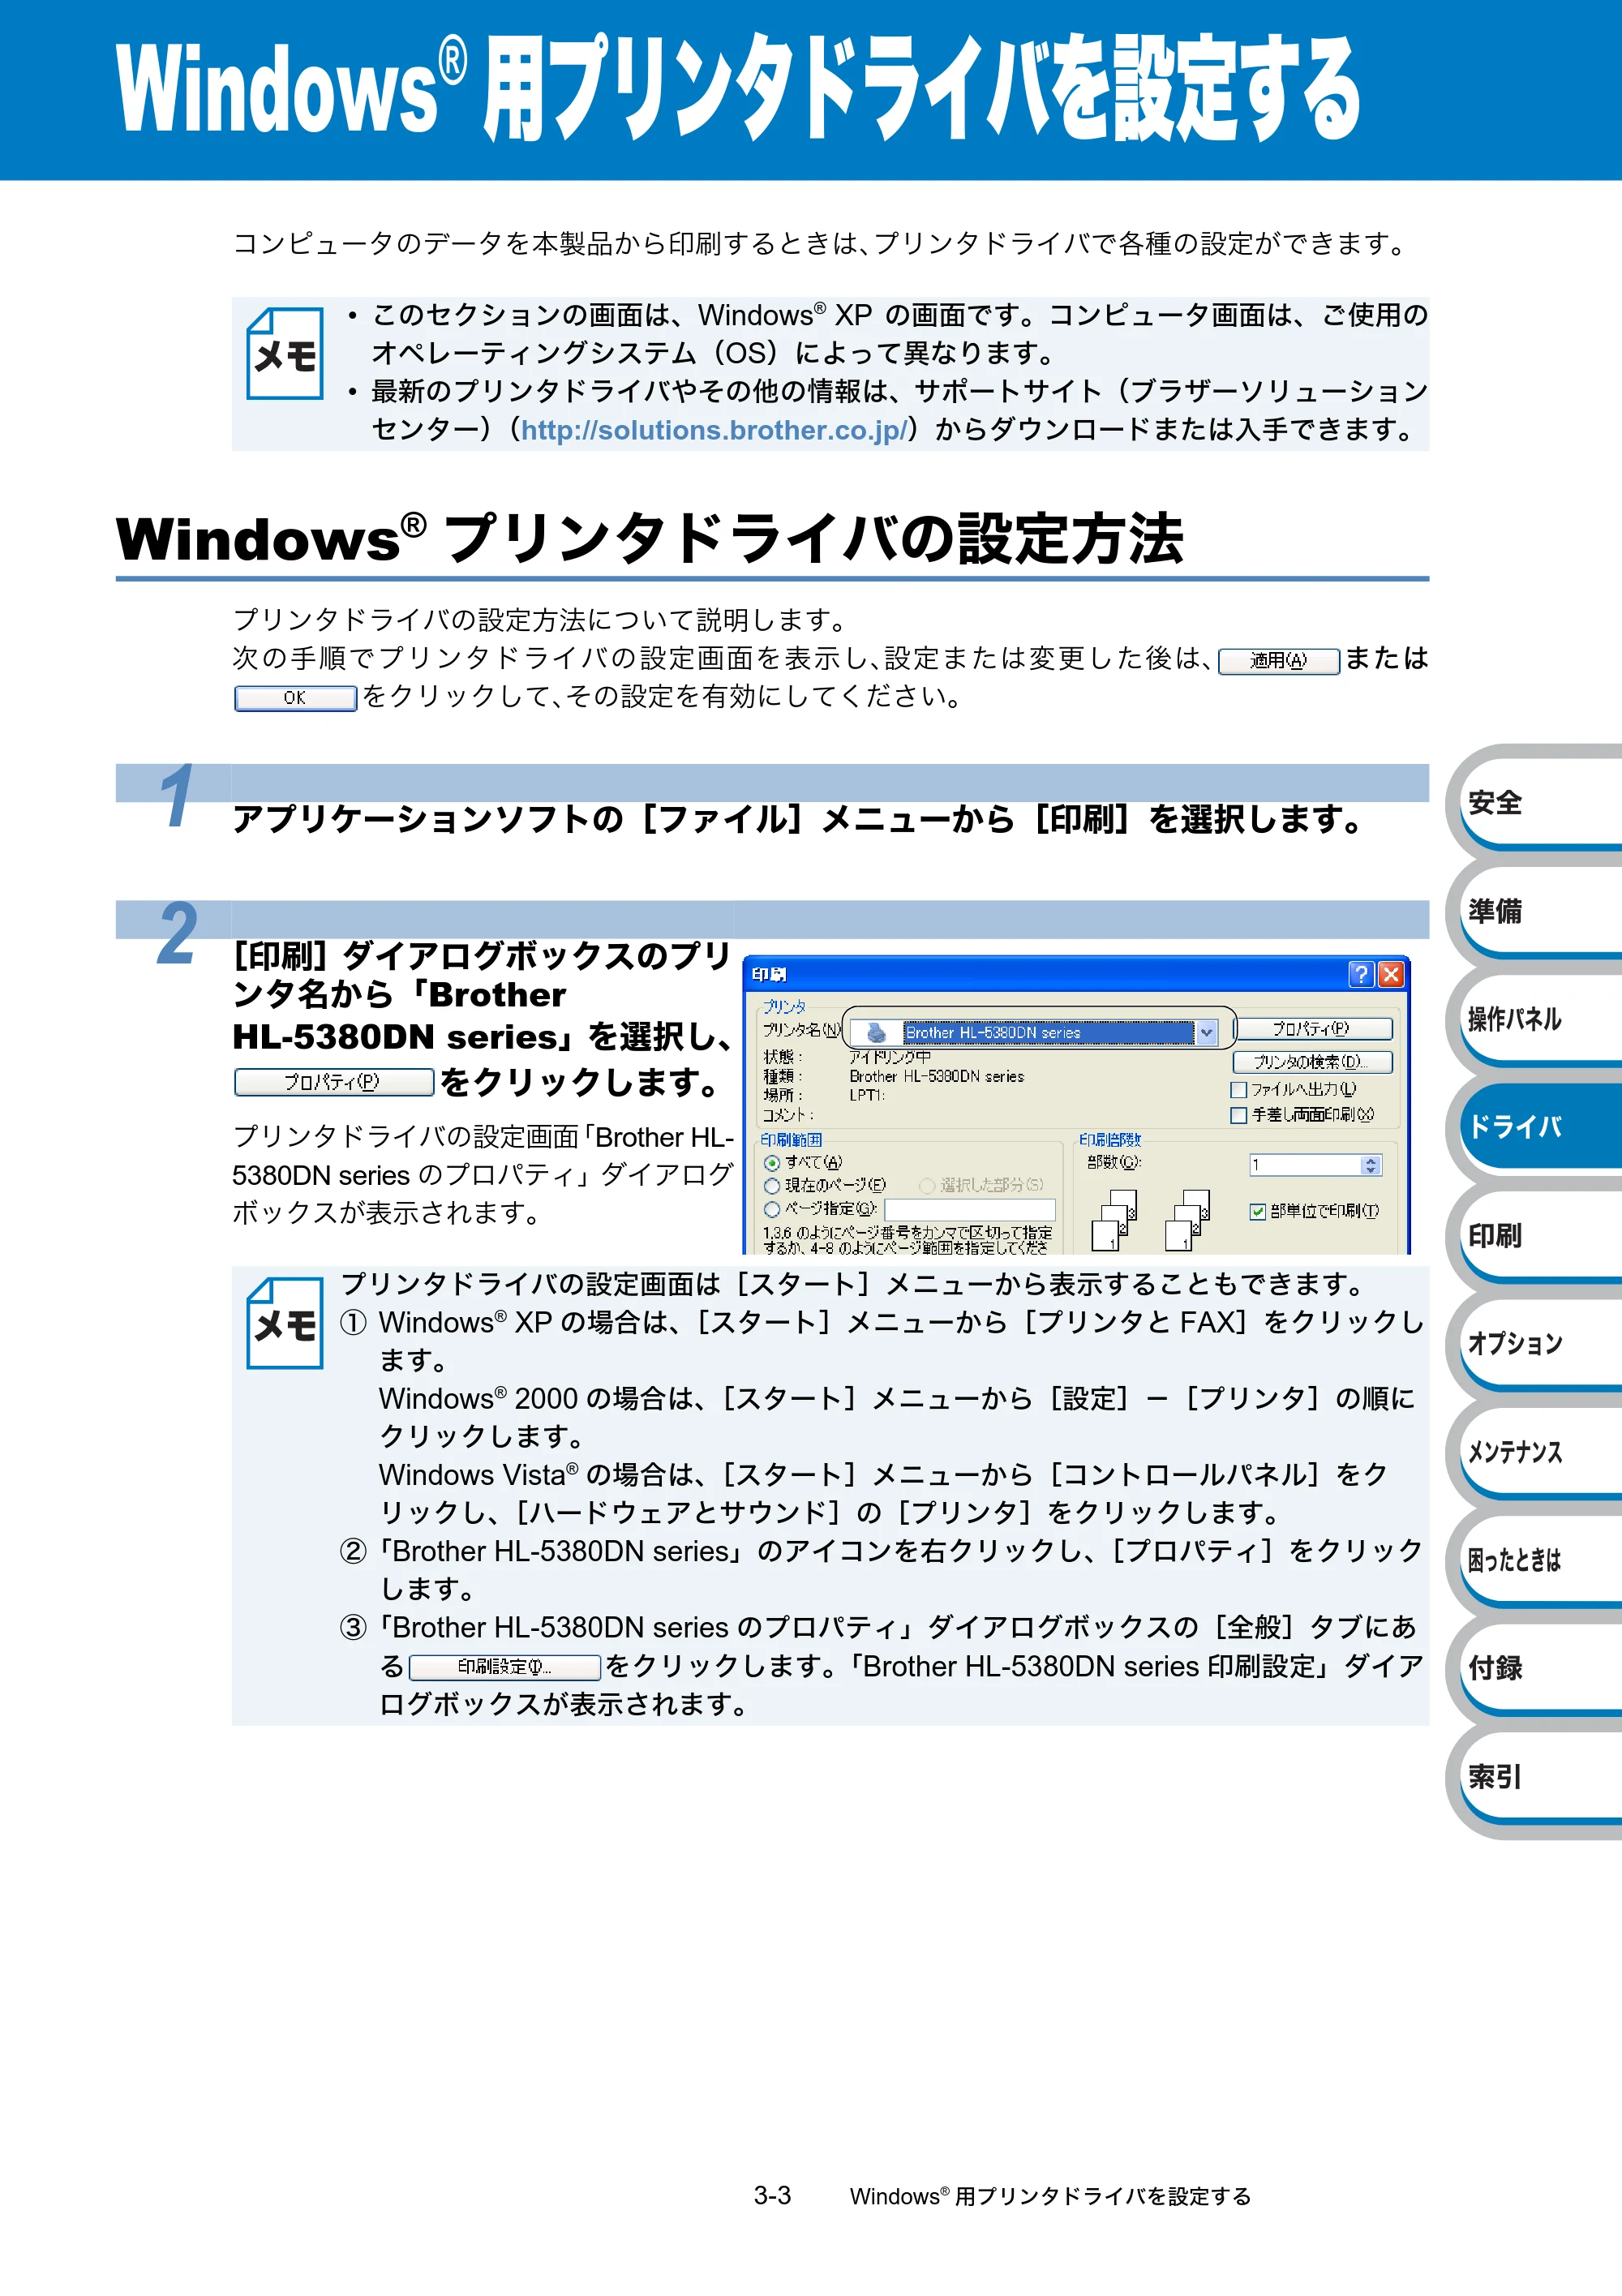Open the solutions.brother.co.jp support link
Image resolution: width=1622 pixels, height=2296 pixels.
click(x=714, y=430)
